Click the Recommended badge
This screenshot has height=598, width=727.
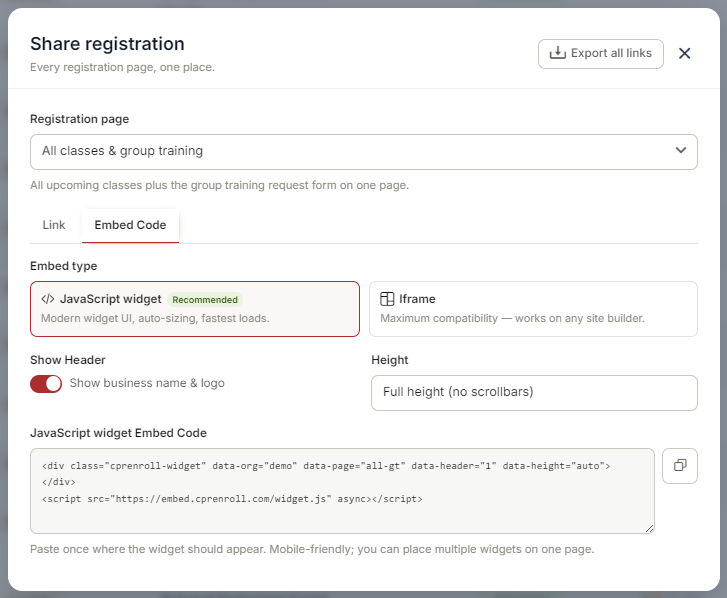(205, 300)
